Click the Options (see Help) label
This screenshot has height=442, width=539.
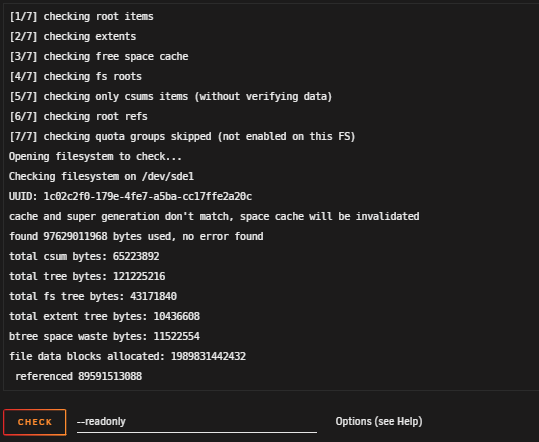click(379, 421)
